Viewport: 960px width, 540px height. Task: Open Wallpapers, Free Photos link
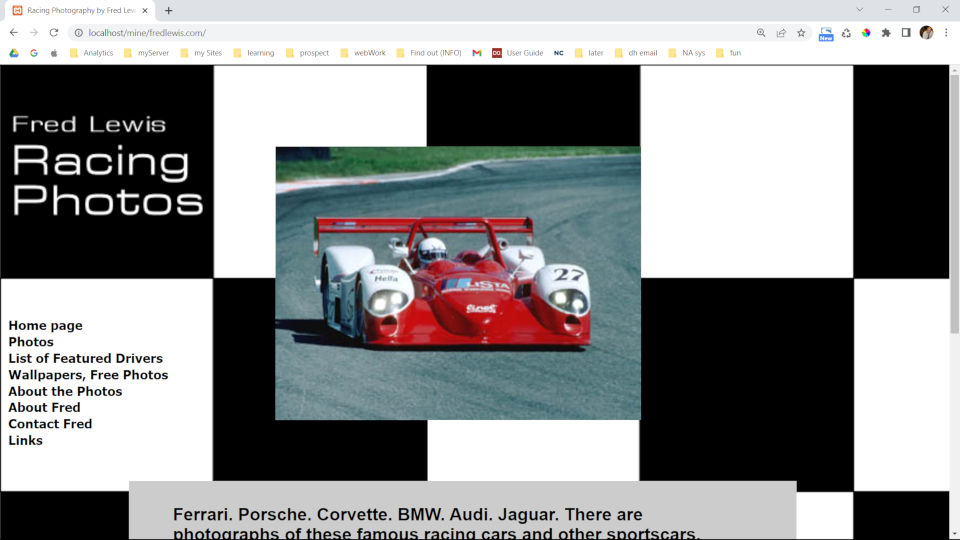tap(88, 375)
